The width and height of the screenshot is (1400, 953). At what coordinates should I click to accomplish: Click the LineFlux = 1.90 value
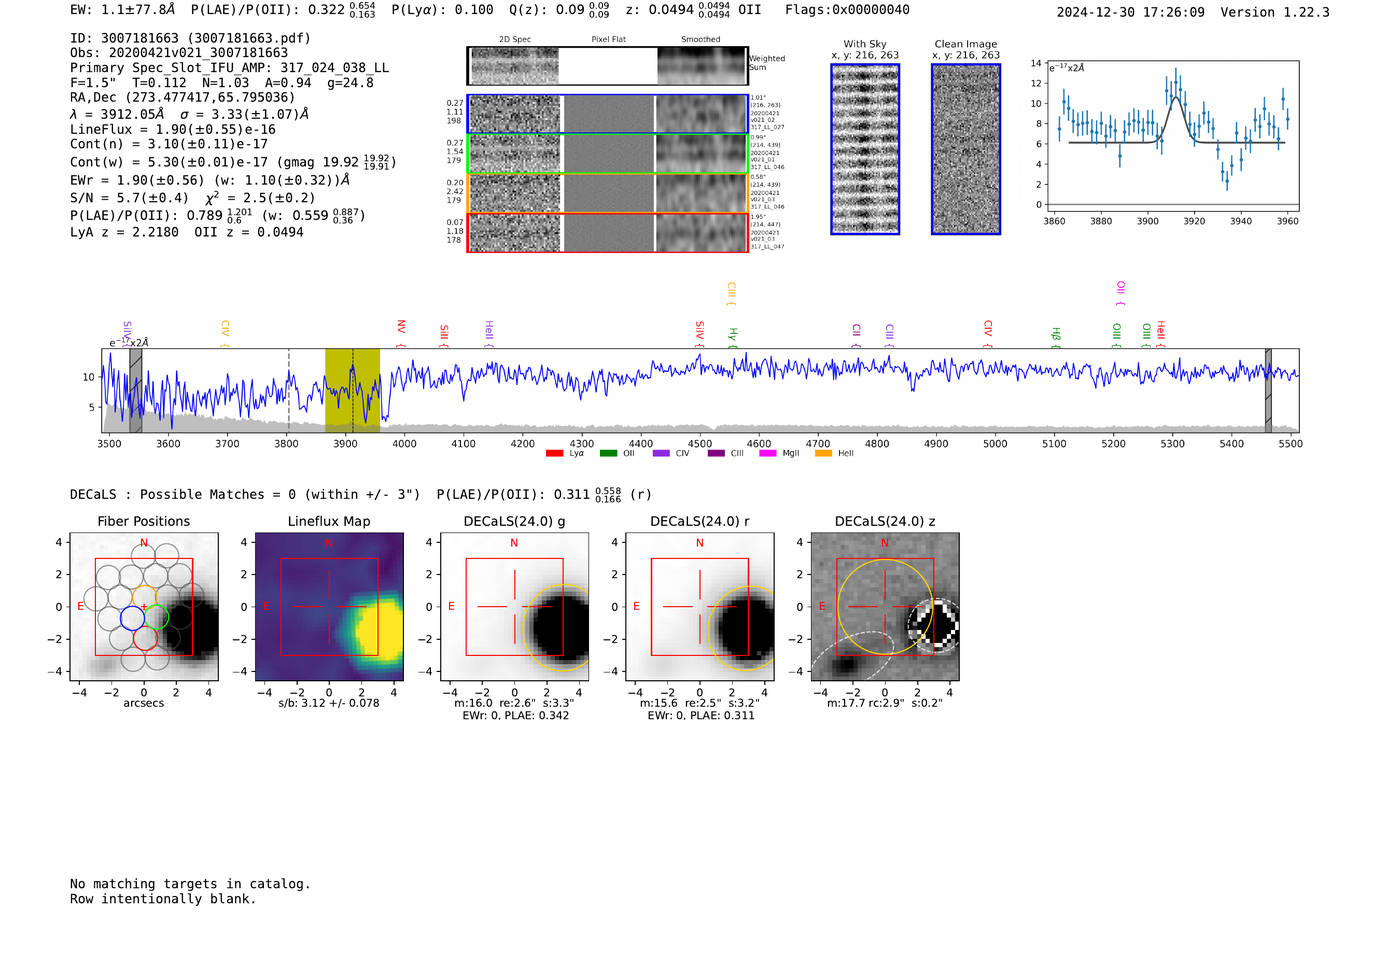[x=173, y=129]
